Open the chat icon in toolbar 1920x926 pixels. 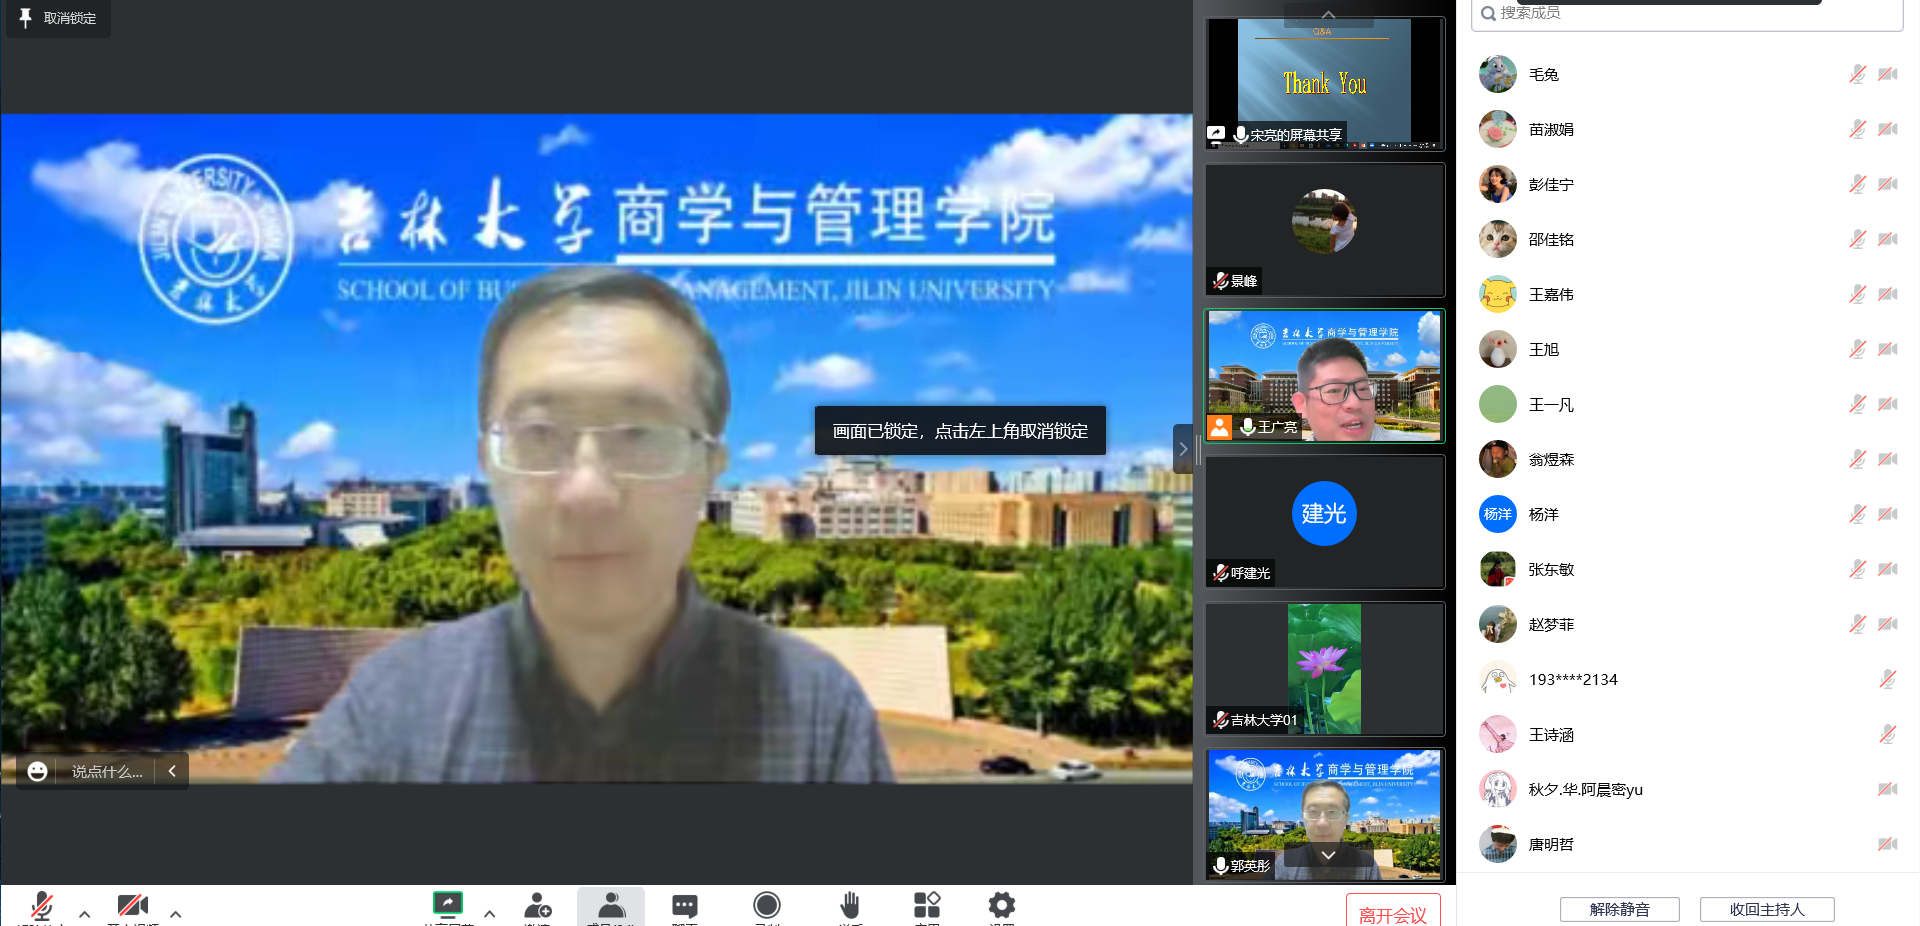tap(685, 905)
